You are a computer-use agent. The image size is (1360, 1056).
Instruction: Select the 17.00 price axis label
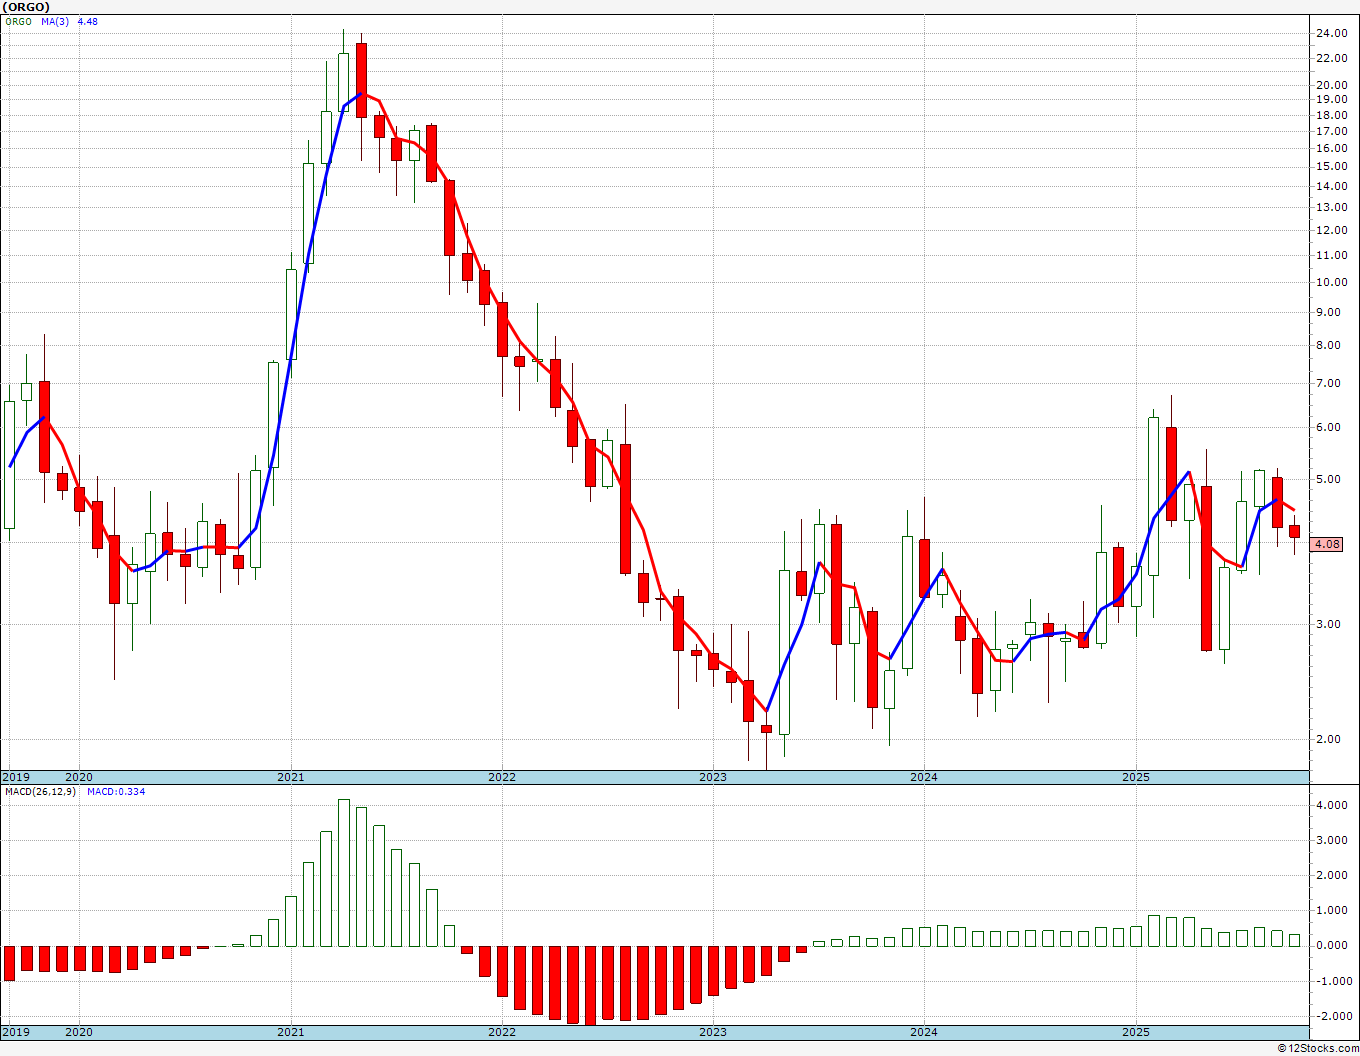click(x=1331, y=130)
